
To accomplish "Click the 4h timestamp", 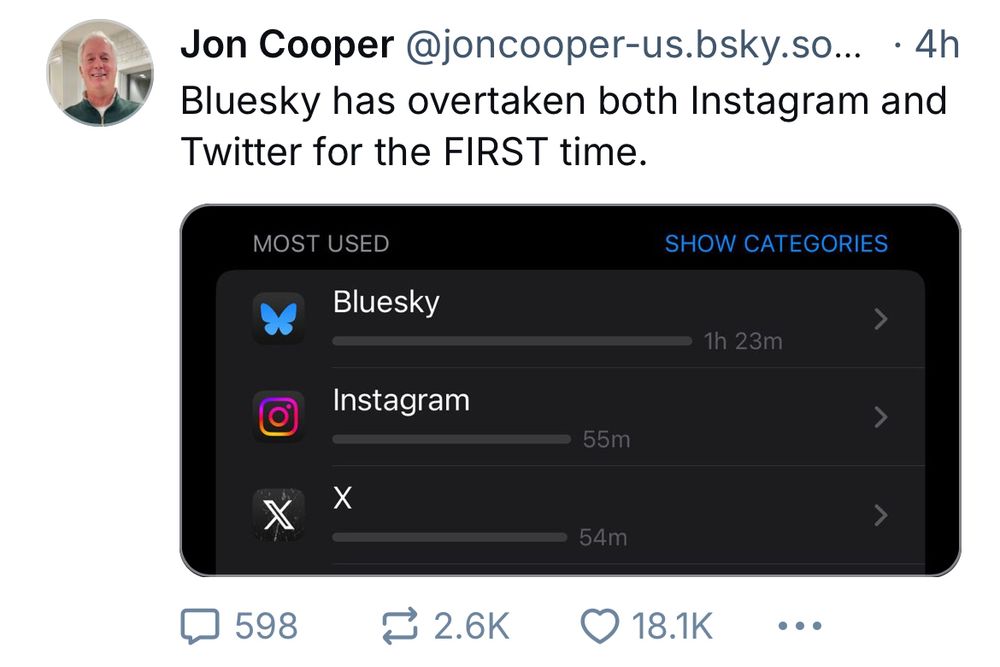I will 937,45.
